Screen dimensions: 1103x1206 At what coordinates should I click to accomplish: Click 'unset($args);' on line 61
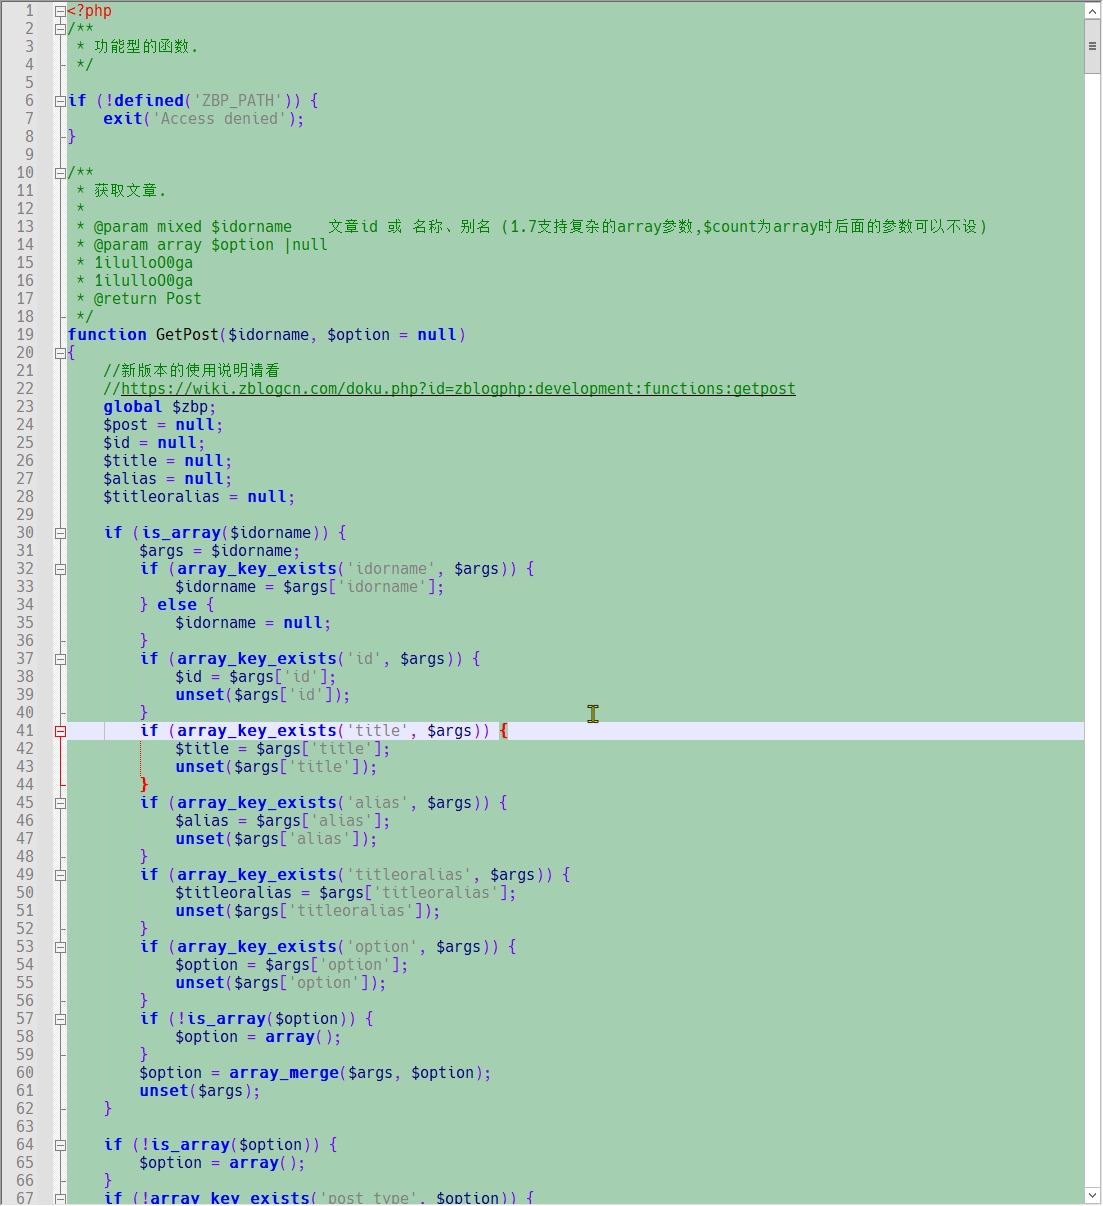point(200,1091)
